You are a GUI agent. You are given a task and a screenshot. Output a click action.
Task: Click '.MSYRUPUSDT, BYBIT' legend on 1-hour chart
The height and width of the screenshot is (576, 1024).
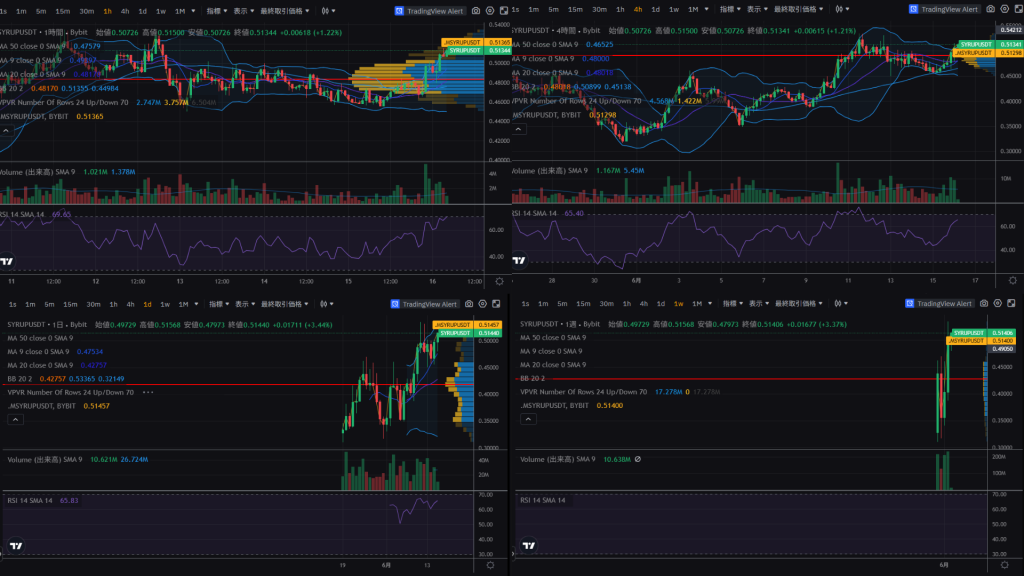click(35, 116)
